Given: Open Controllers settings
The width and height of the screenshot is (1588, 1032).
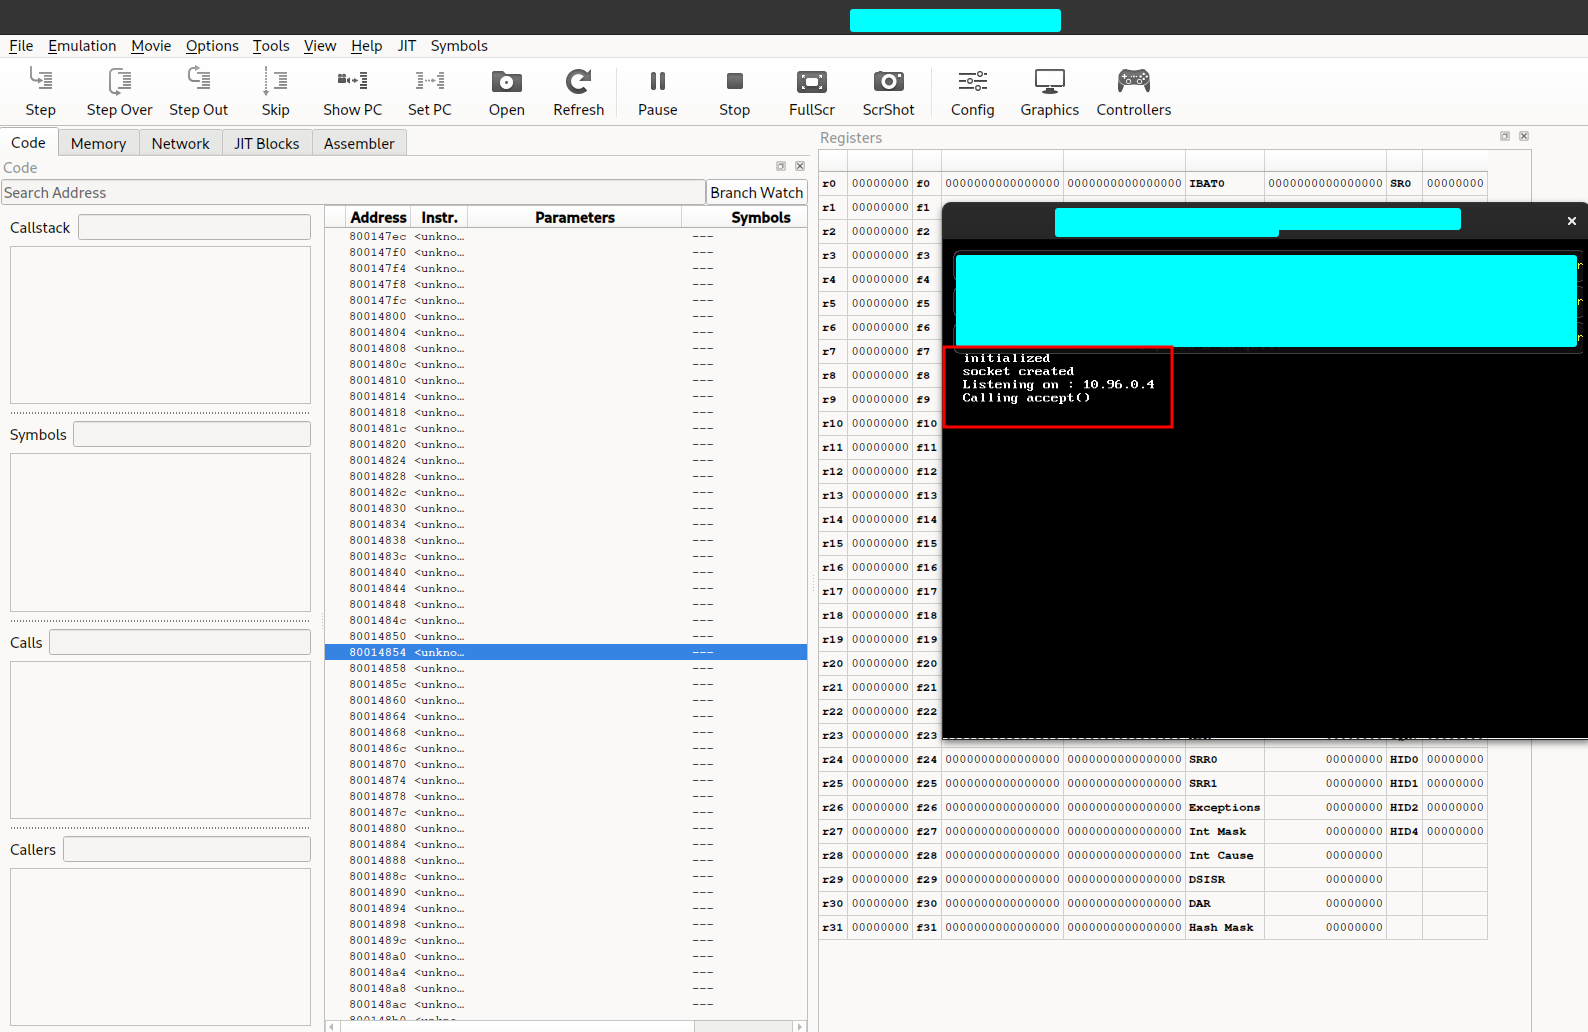Looking at the screenshot, I should (x=1133, y=92).
